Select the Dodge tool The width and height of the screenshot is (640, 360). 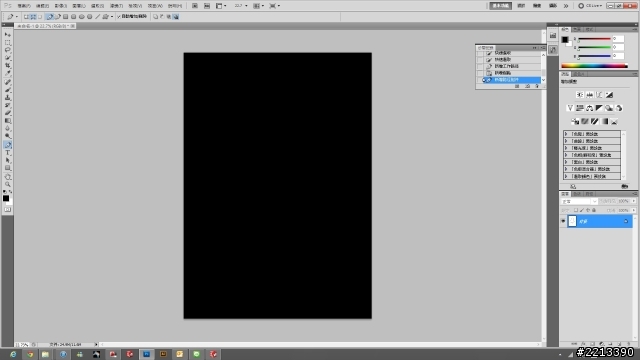click(7, 136)
